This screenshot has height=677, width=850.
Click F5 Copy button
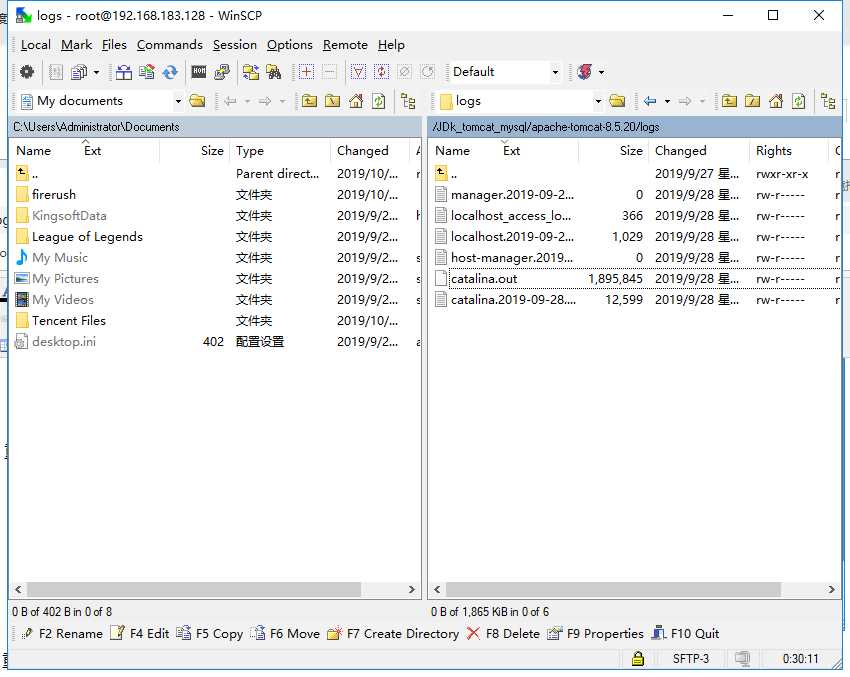pos(209,633)
